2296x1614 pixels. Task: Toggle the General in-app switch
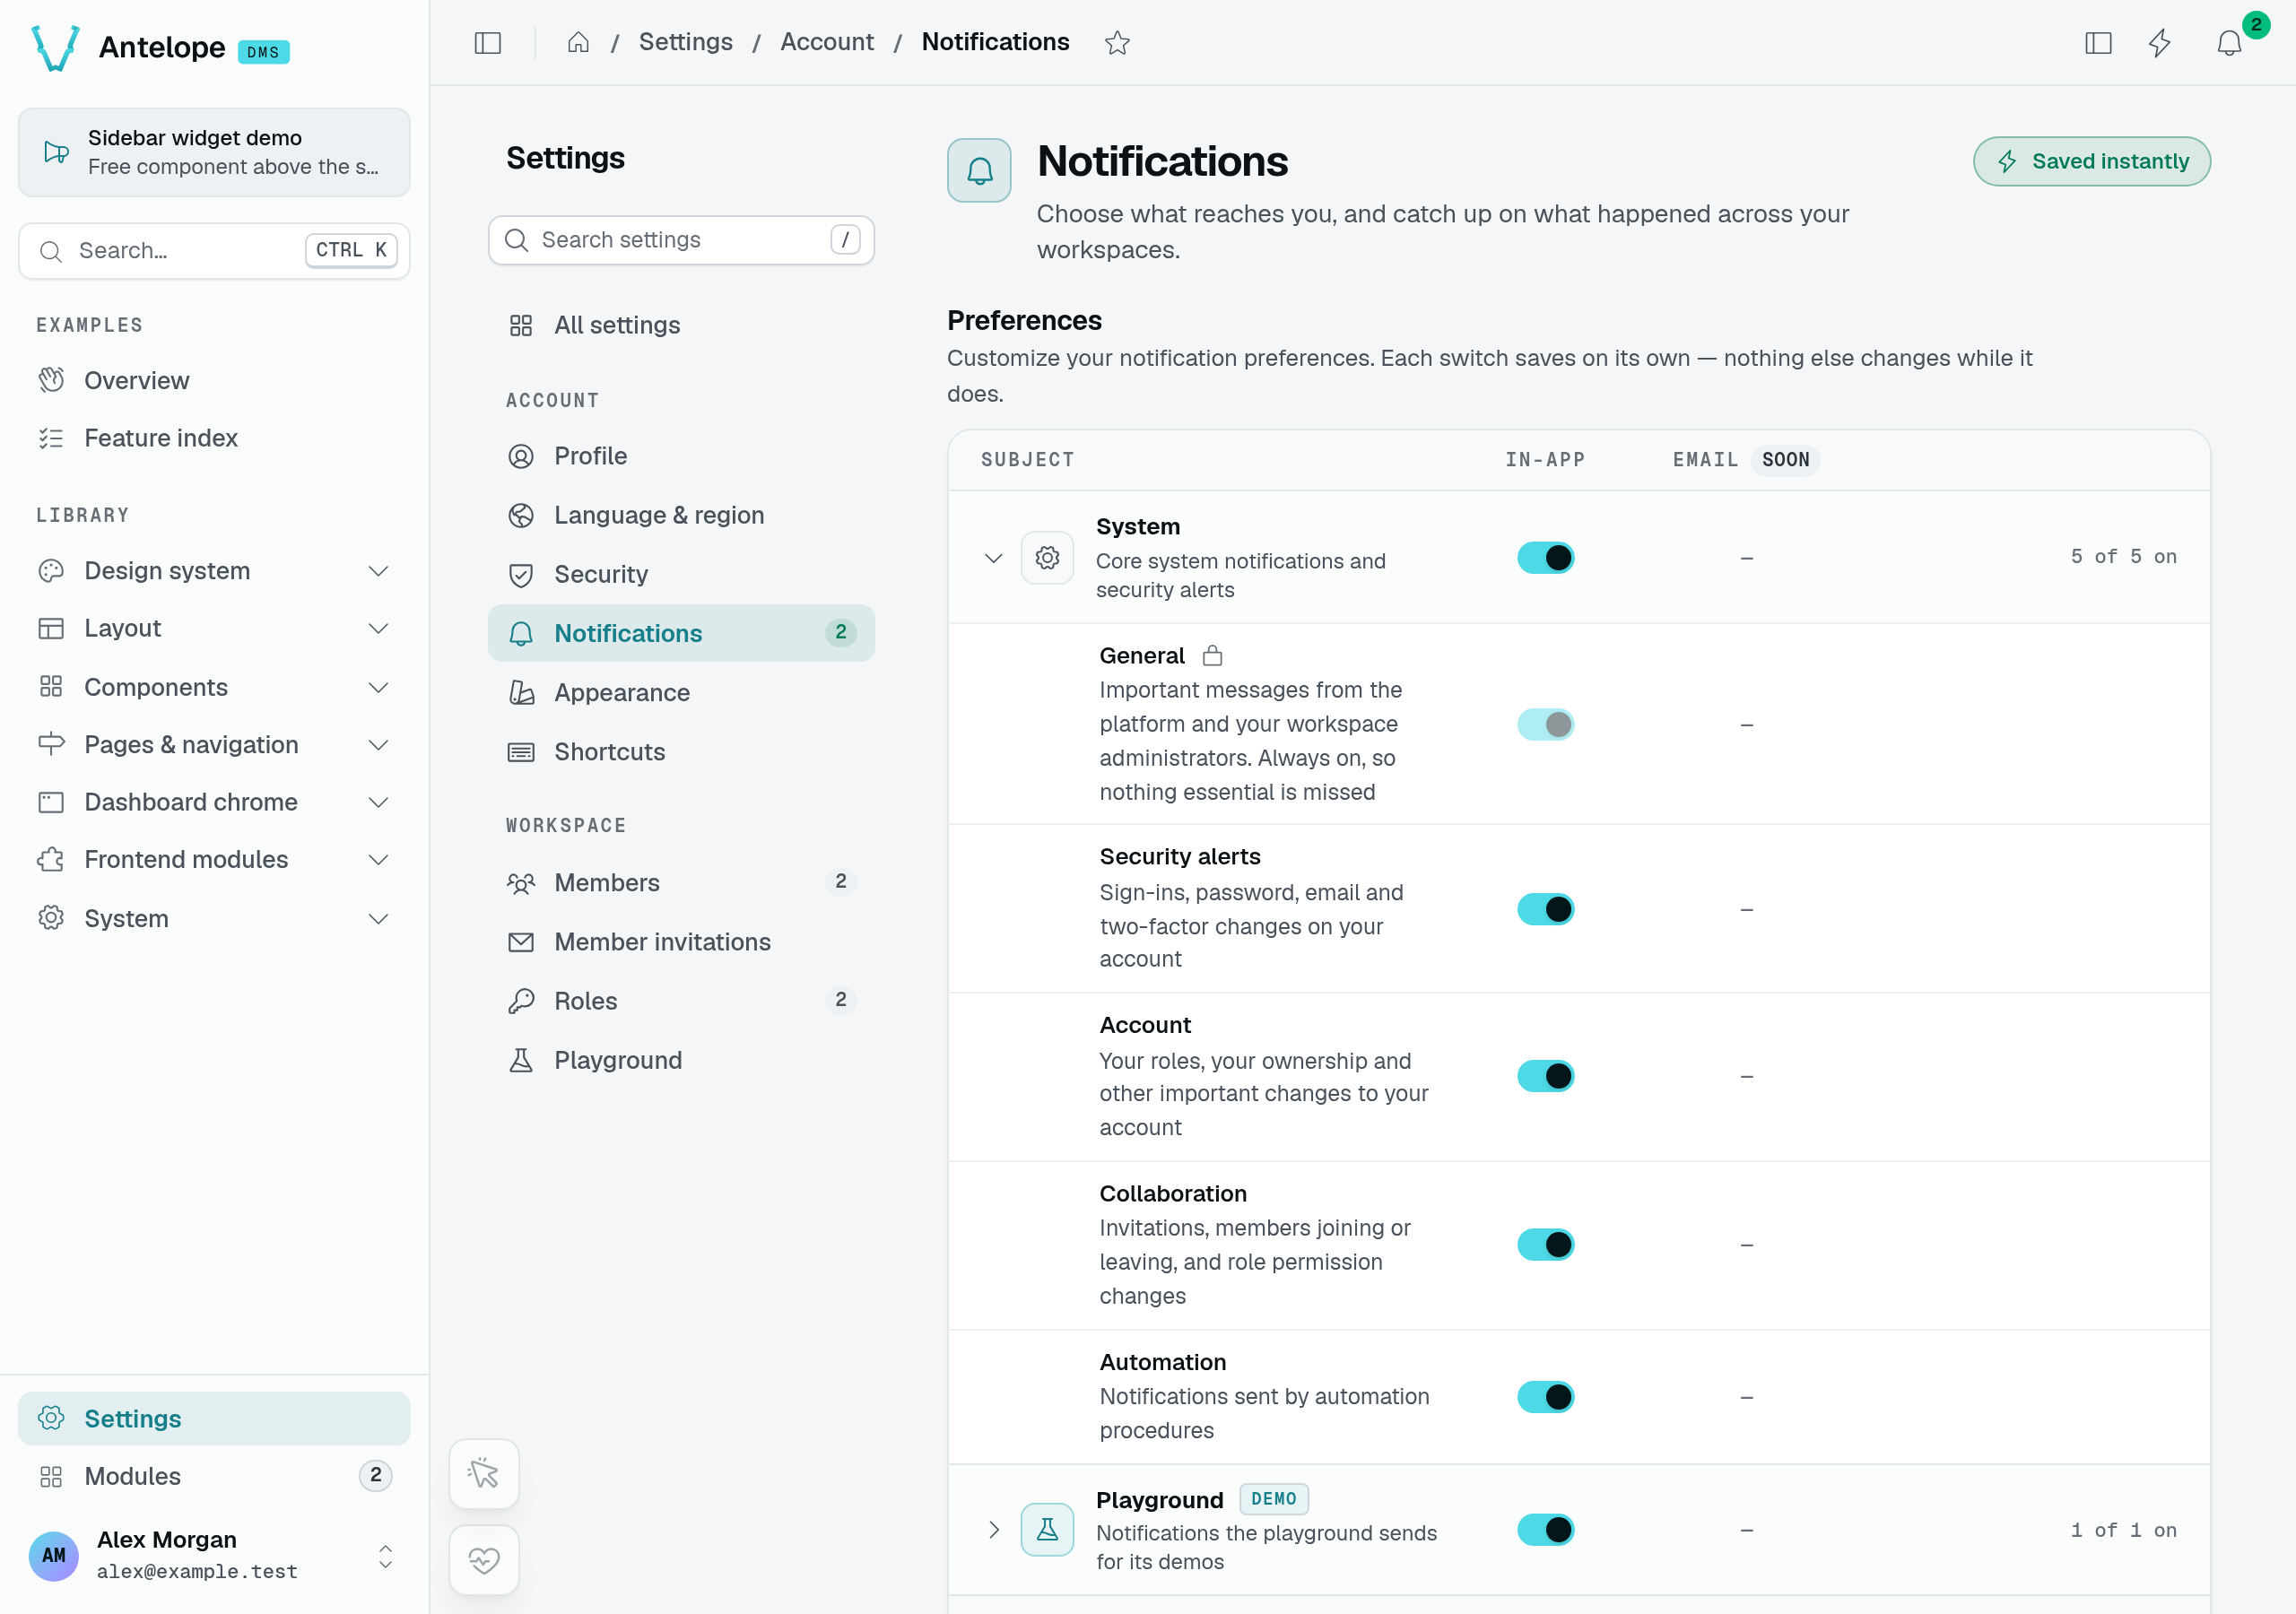click(x=1545, y=724)
